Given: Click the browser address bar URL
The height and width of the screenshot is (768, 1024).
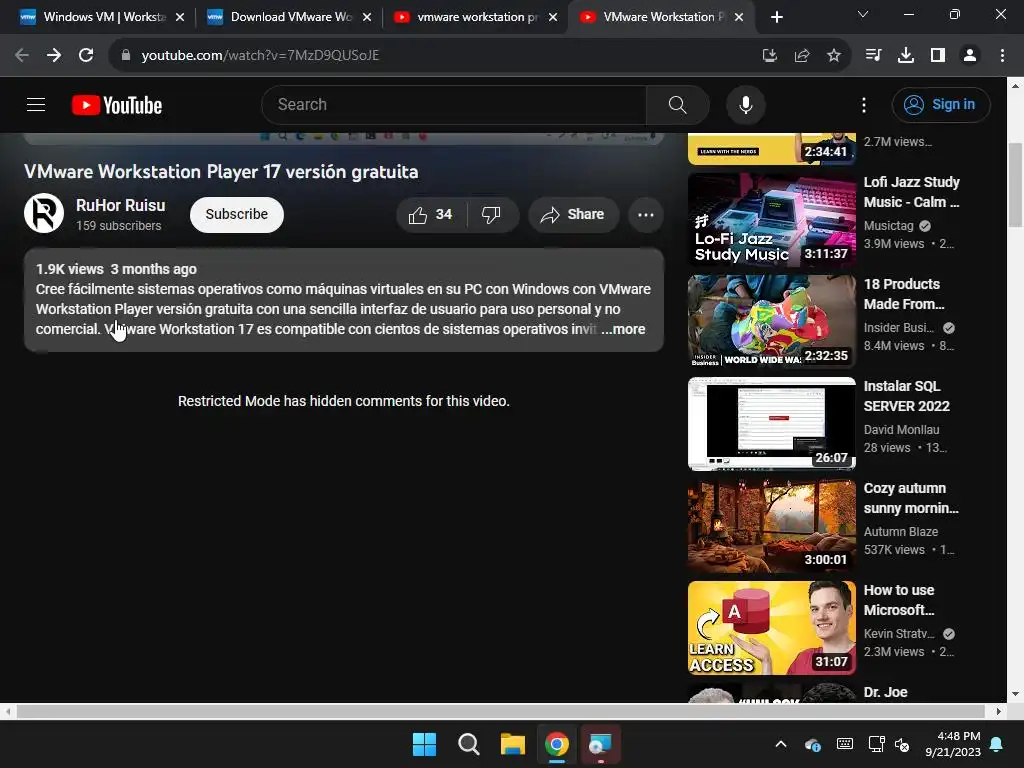Looking at the screenshot, I should tap(260, 56).
